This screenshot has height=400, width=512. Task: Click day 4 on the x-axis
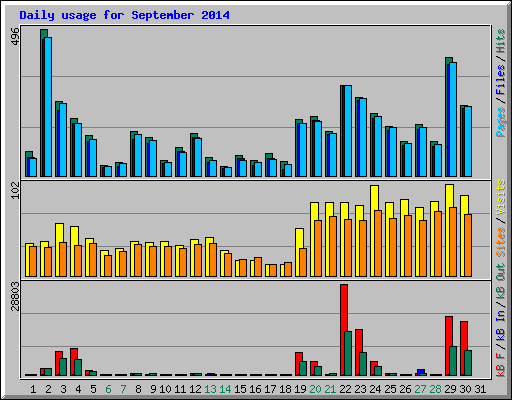pyautogui.click(x=78, y=389)
